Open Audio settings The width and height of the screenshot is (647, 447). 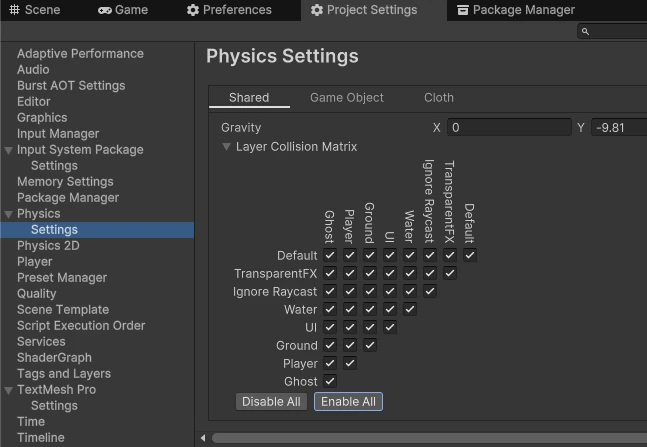33,70
